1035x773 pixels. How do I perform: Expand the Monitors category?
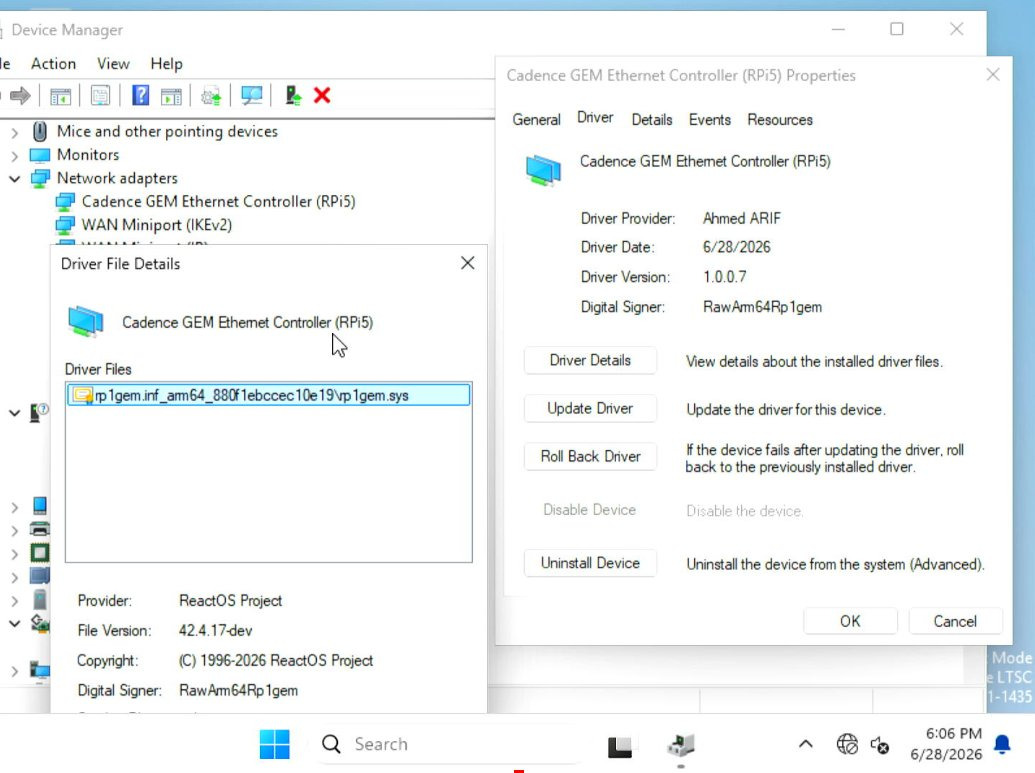tap(15, 156)
